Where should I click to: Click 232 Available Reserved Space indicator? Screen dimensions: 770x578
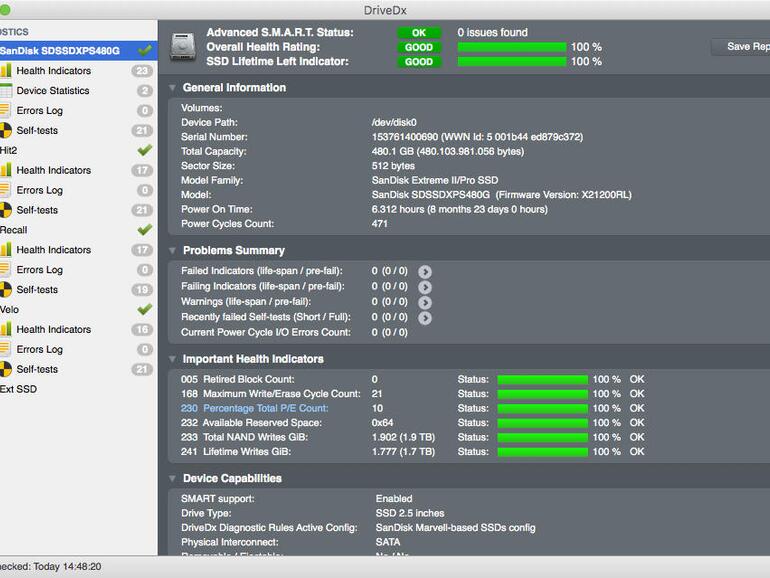point(251,423)
